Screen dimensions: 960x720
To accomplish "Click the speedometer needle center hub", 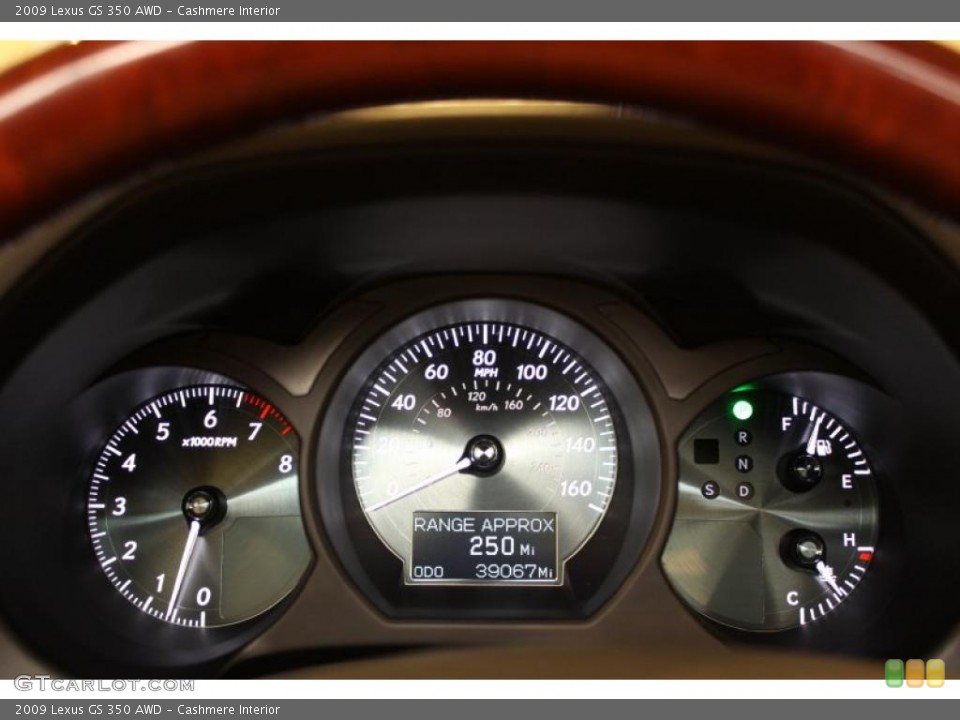I will pos(484,454).
